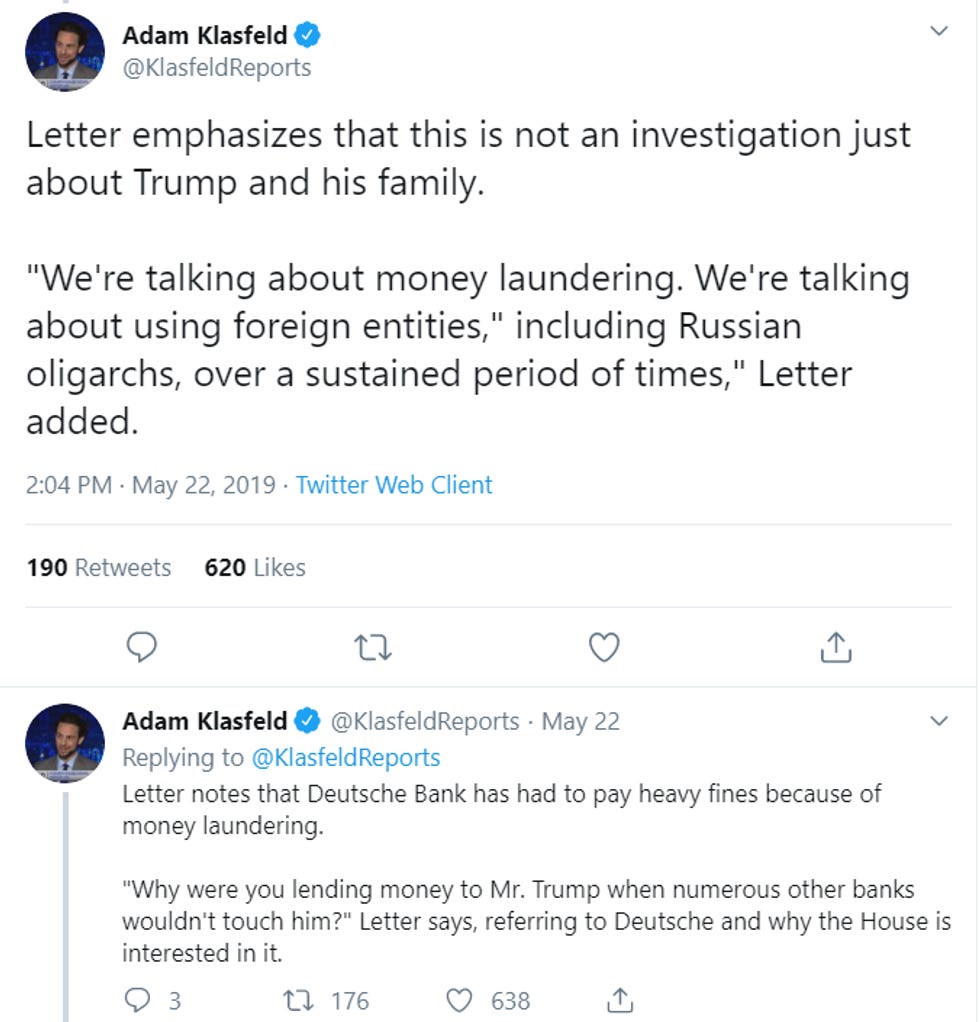The width and height of the screenshot is (980, 1022).
Task: Expand the reply tweet options chevron
Action: (939, 721)
